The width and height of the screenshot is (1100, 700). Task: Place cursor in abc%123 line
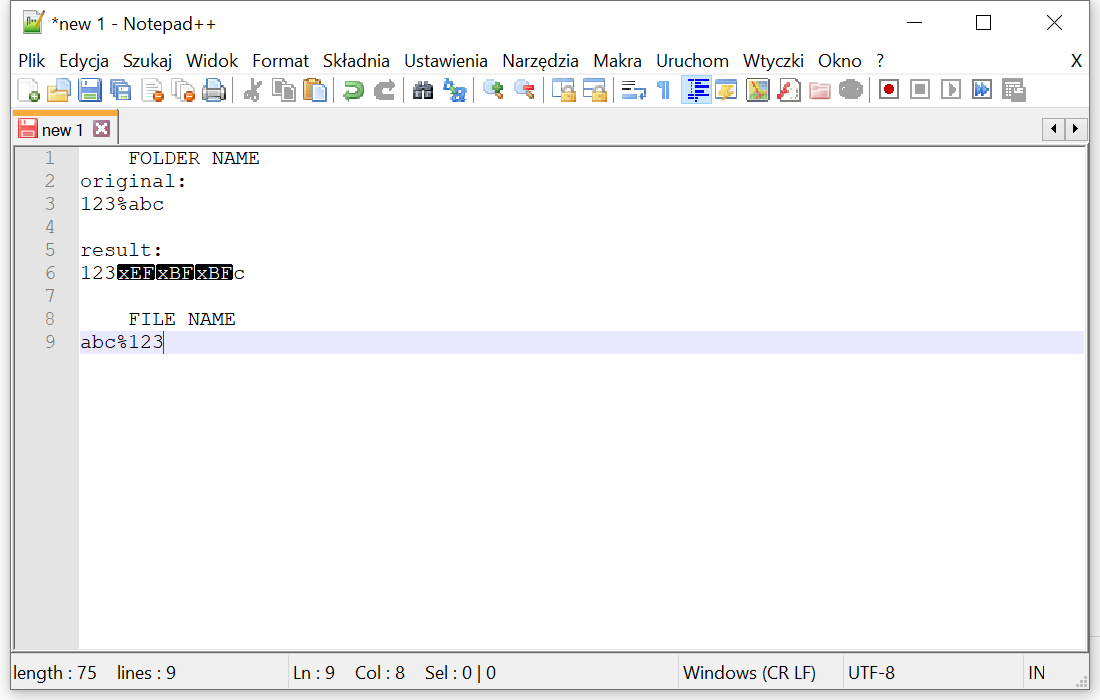click(121, 342)
